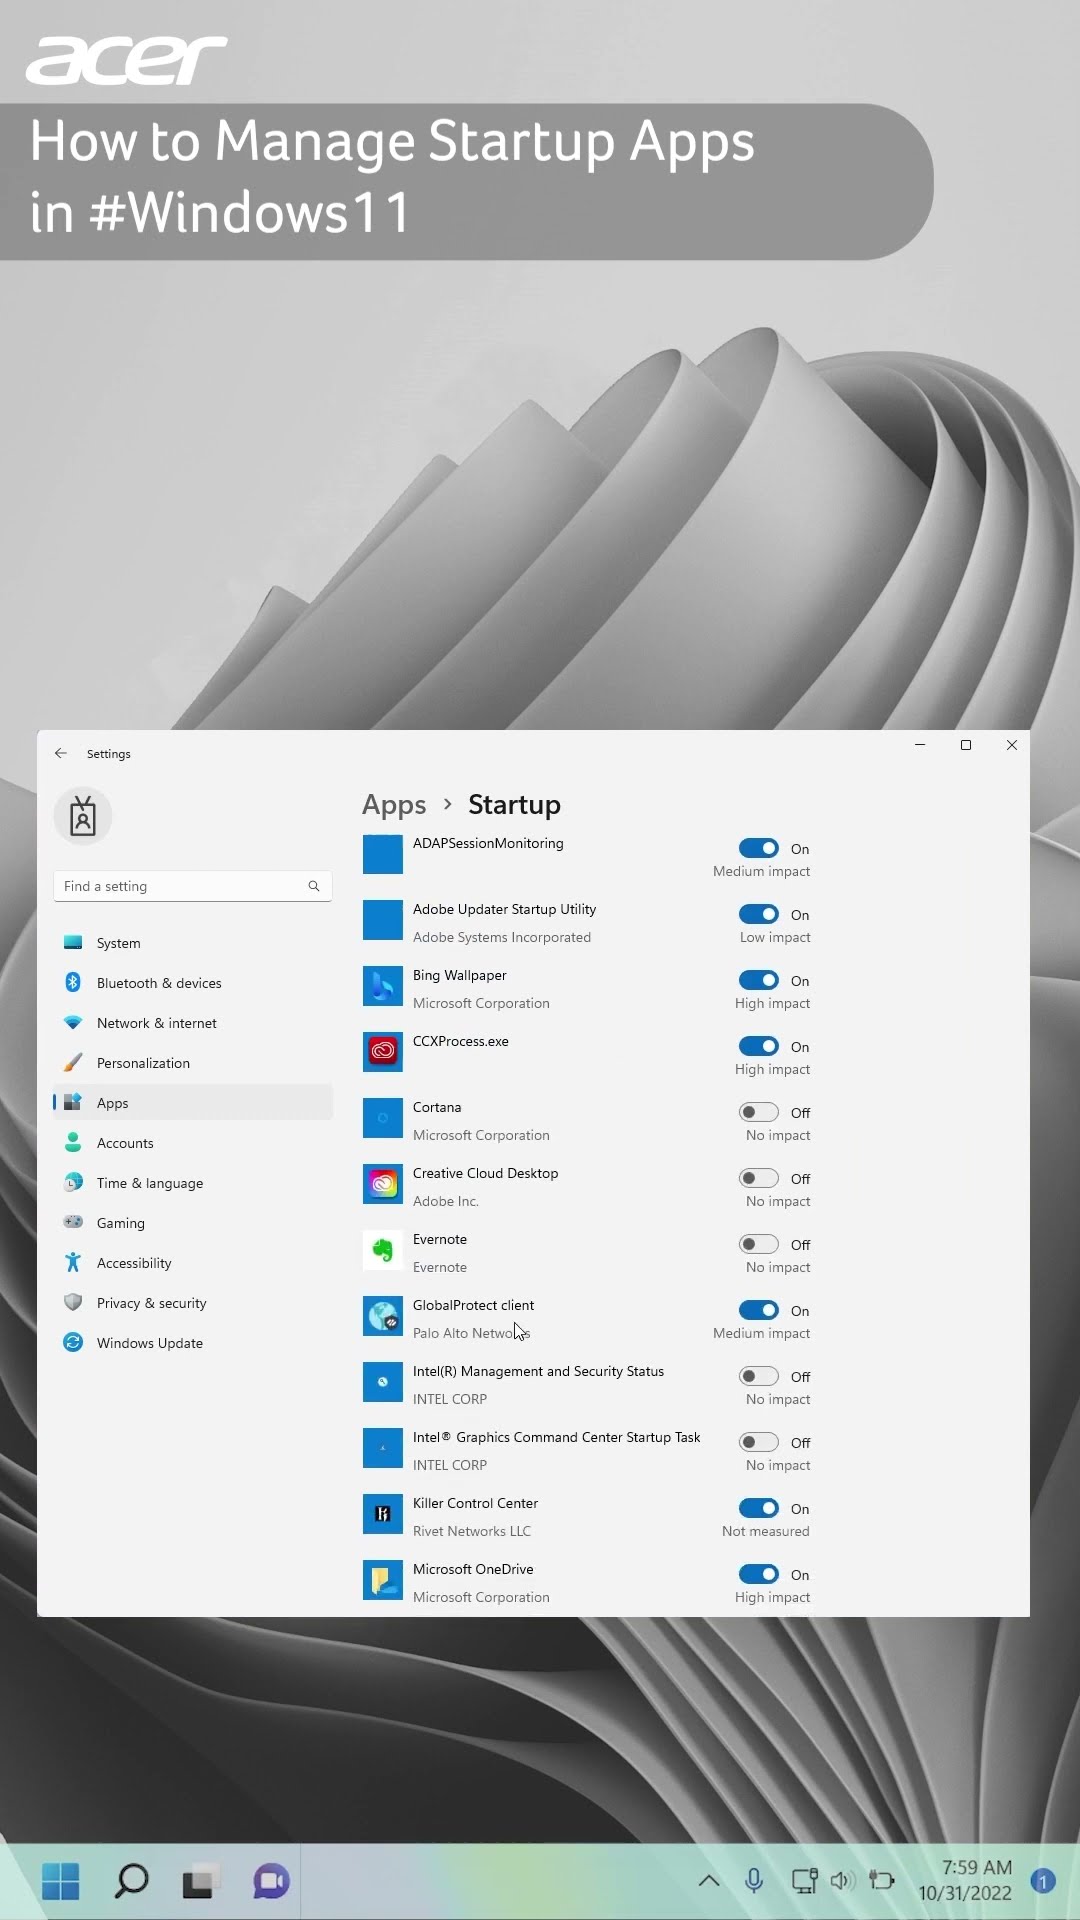This screenshot has width=1080, height=1920.
Task: Click the volume speaker tray icon
Action: tap(842, 1881)
